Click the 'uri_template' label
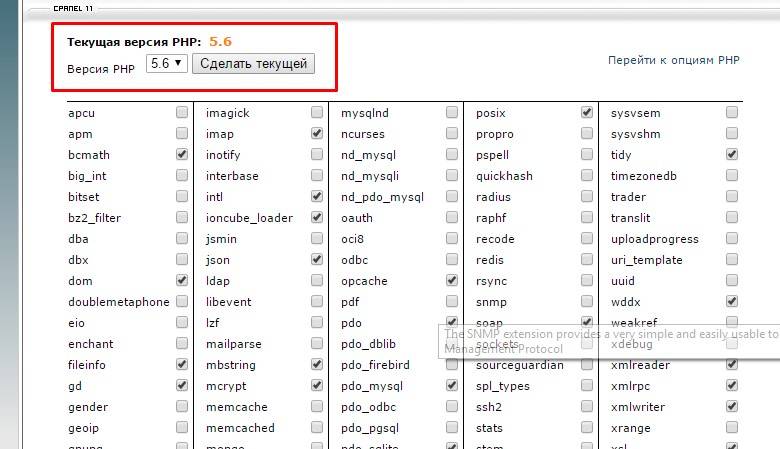The height and width of the screenshot is (449, 780). coord(646,261)
